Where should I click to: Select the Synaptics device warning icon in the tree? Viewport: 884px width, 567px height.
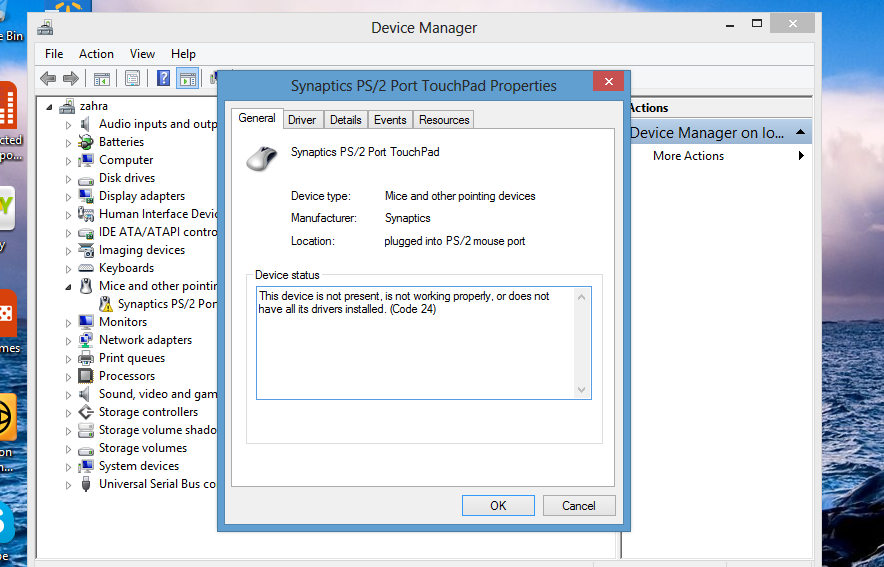pyautogui.click(x=106, y=304)
